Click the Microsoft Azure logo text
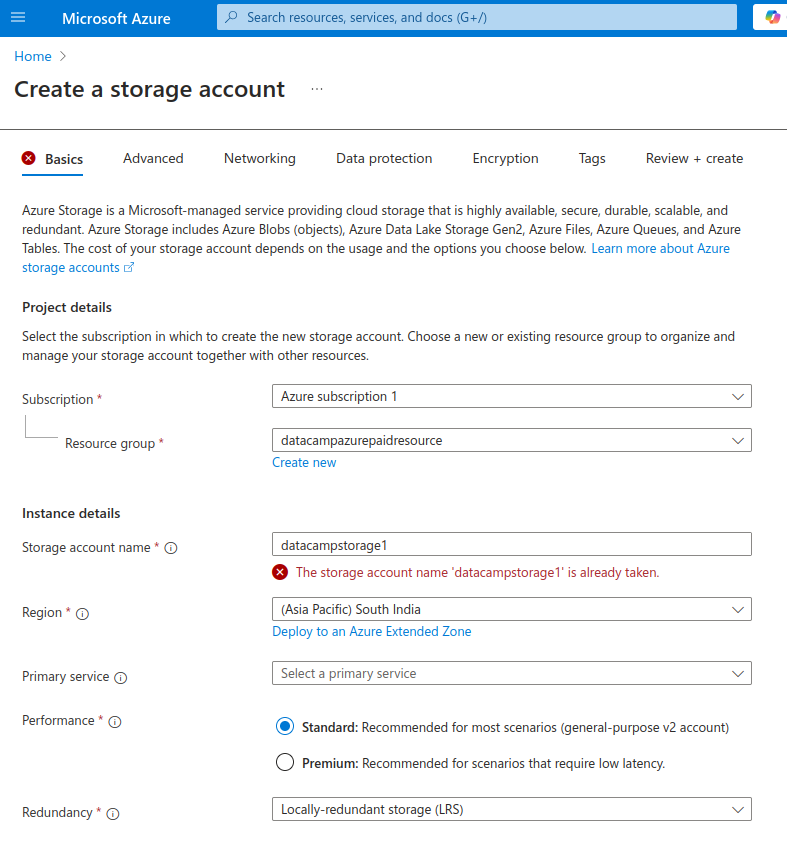 pyautogui.click(x=116, y=18)
